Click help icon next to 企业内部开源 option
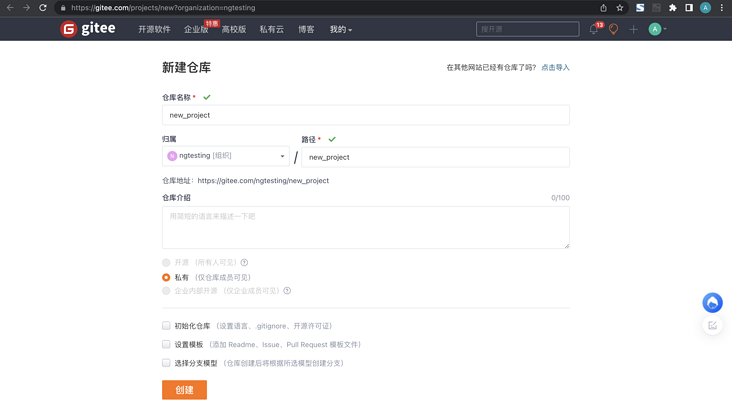732x407 pixels. coord(287,291)
